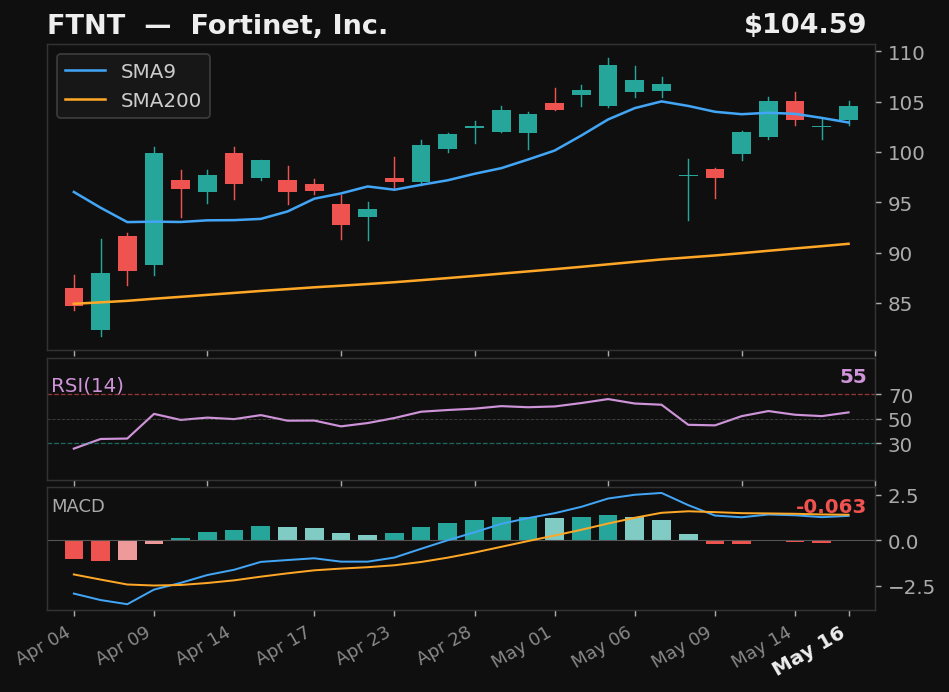Viewport: 949px width, 692px height.
Task: Click the RSI(14) panel label
Action: [x=87, y=385]
